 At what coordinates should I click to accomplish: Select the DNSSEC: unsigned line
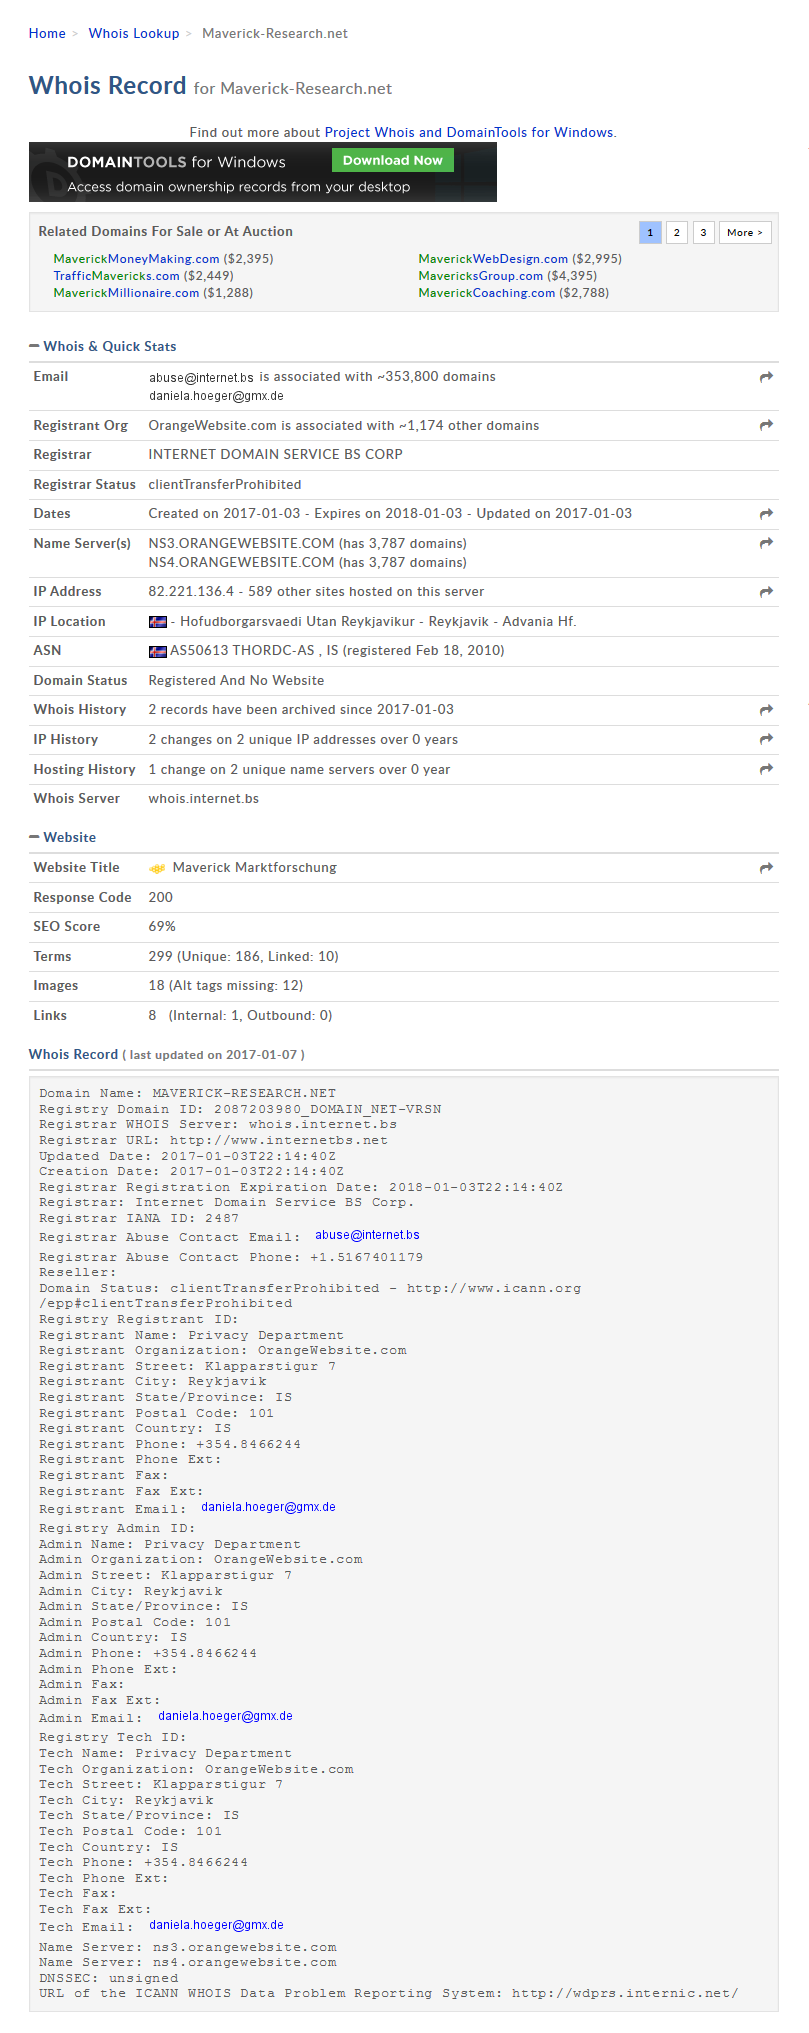click(x=109, y=1979)
